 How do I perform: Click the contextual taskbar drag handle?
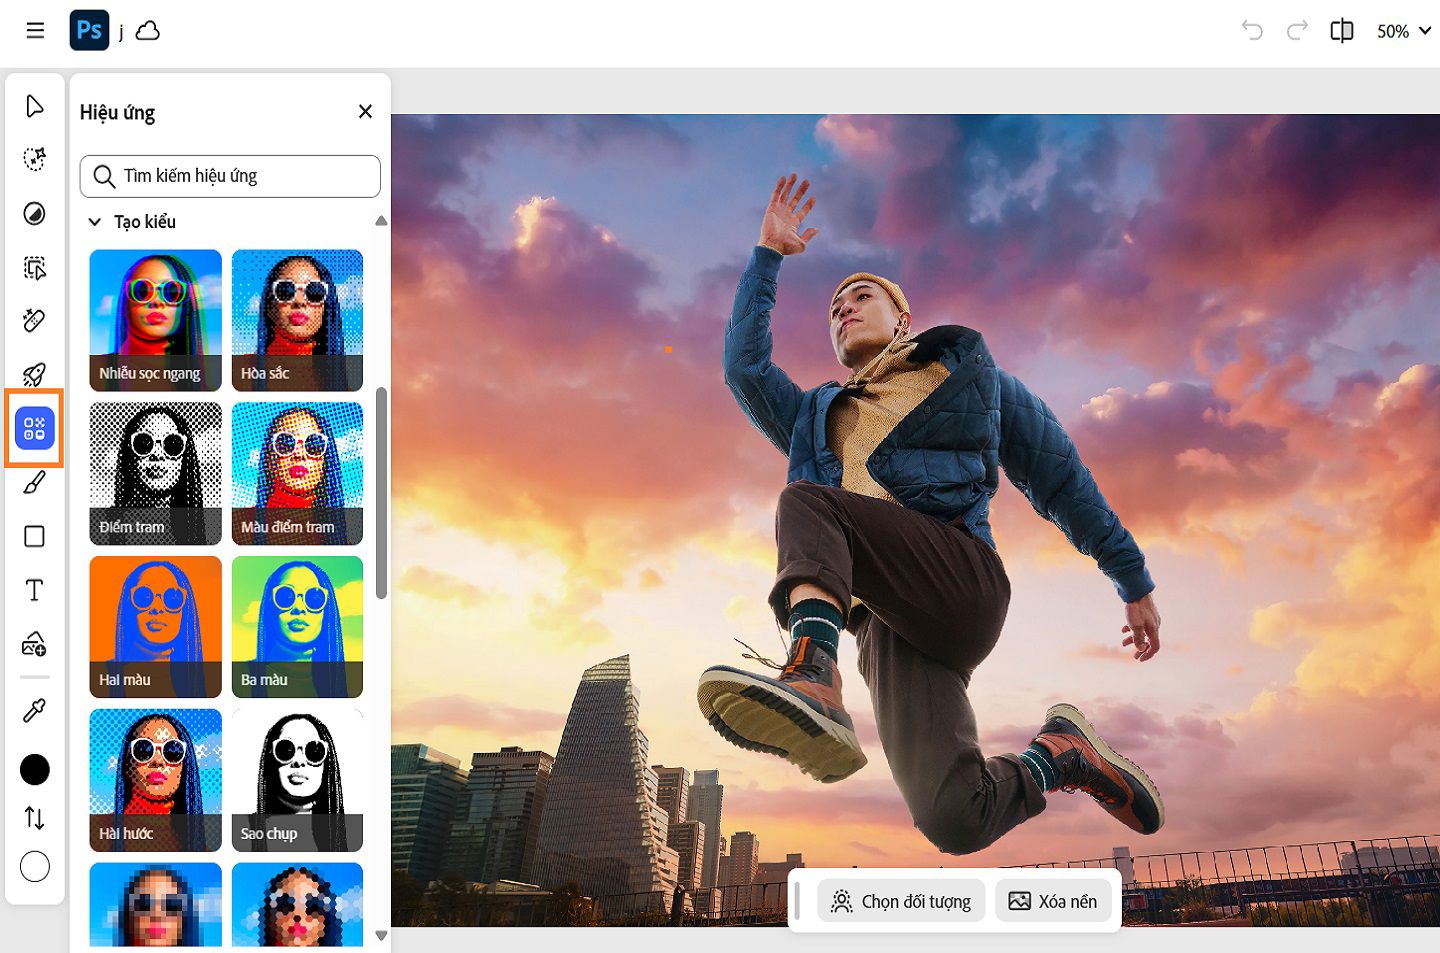click(x=797, y=901)
